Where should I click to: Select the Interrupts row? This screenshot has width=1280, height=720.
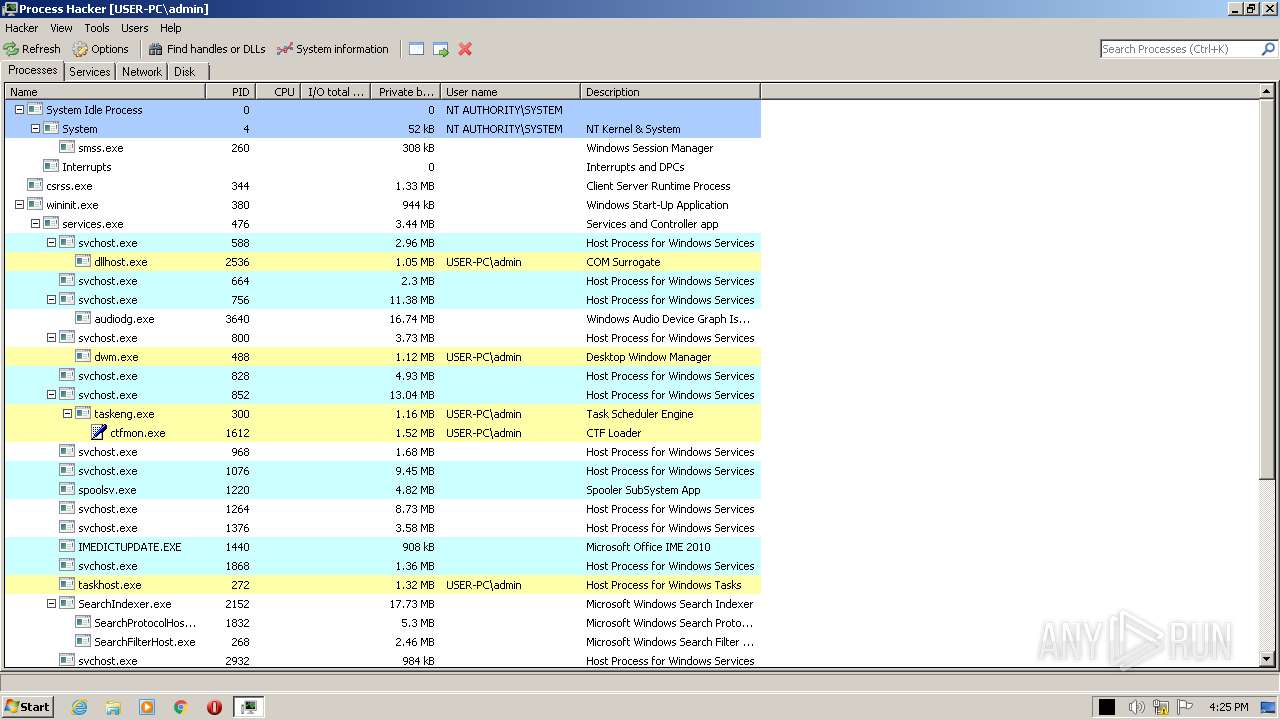pos(383,167)
